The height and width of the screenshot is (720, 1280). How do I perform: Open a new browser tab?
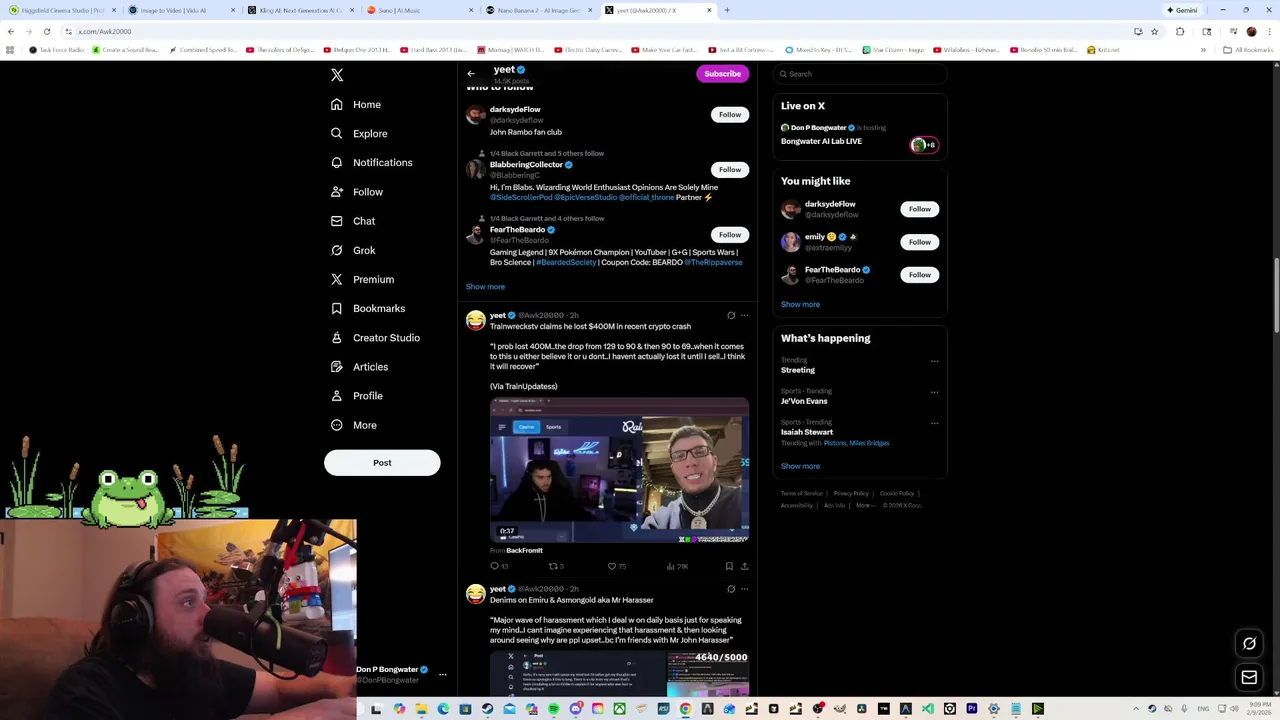727,10
